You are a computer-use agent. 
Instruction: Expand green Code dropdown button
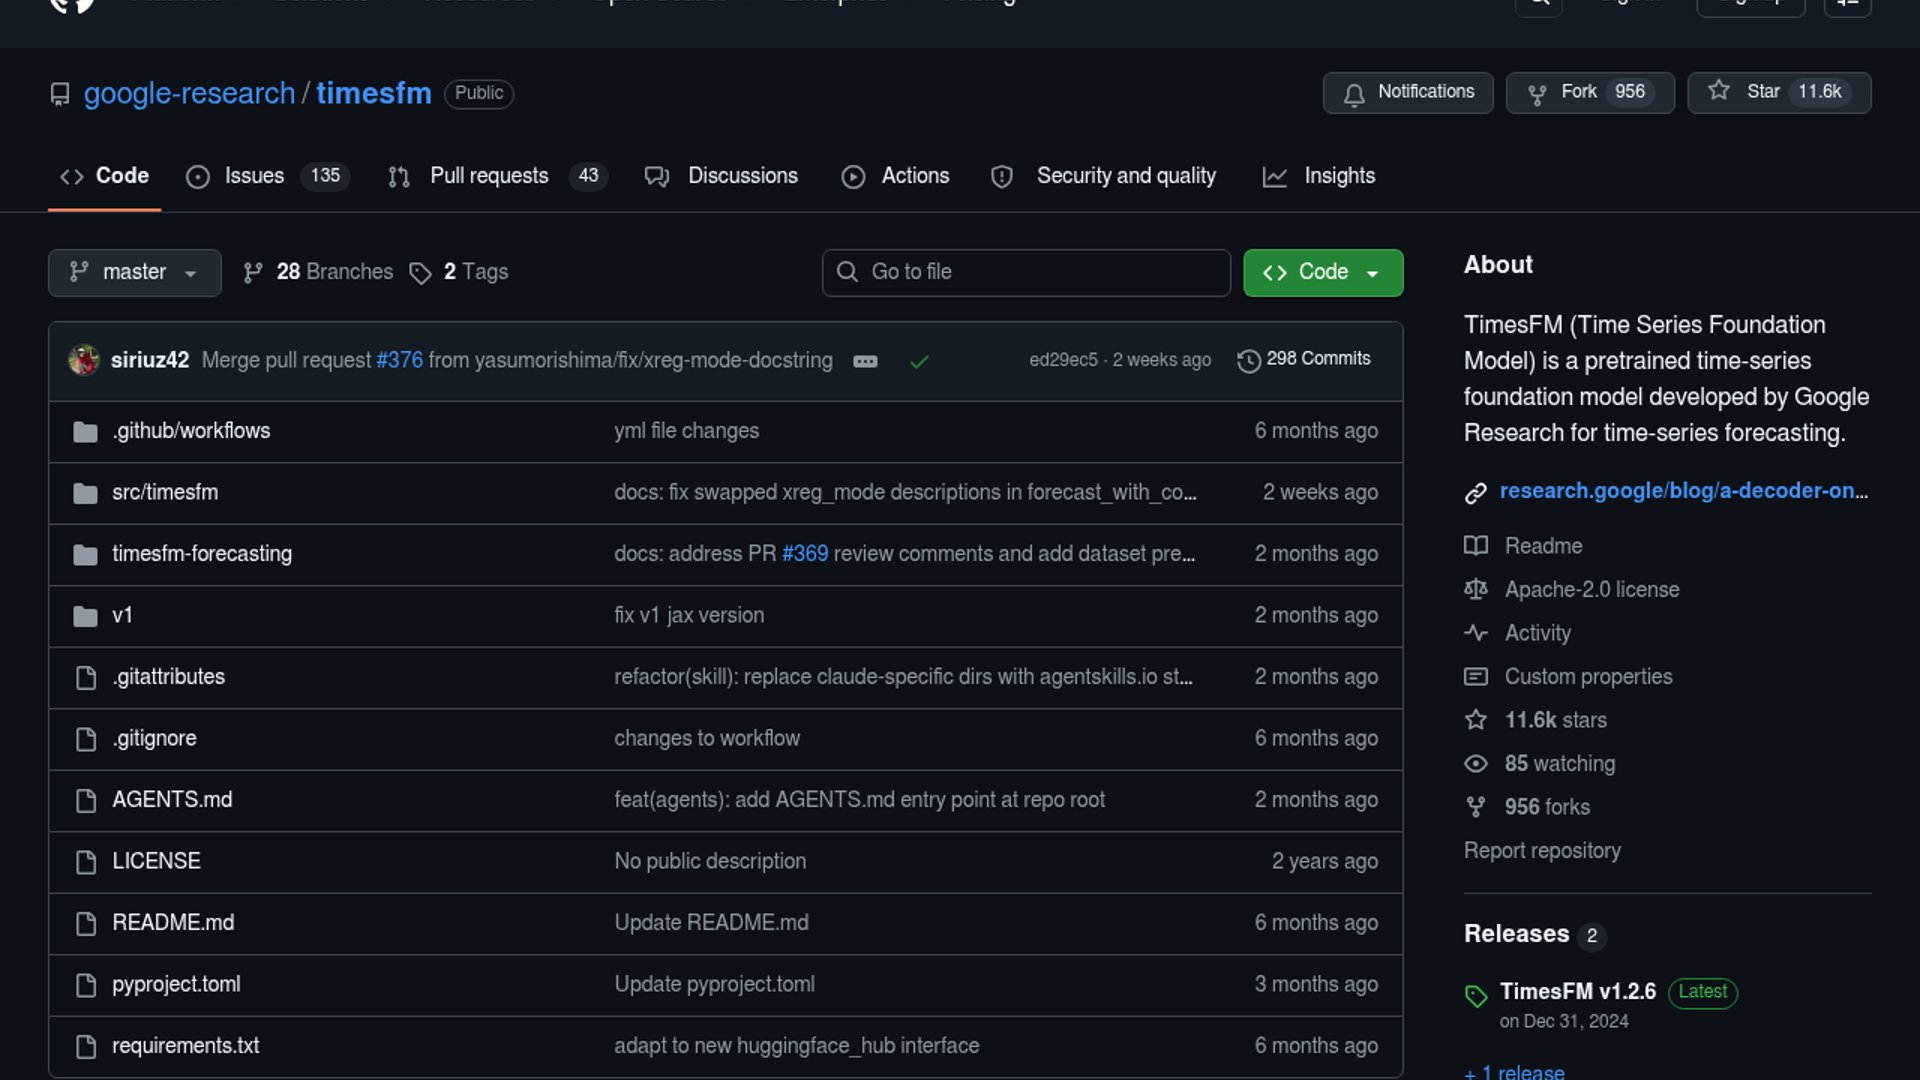pos(1322,272)
